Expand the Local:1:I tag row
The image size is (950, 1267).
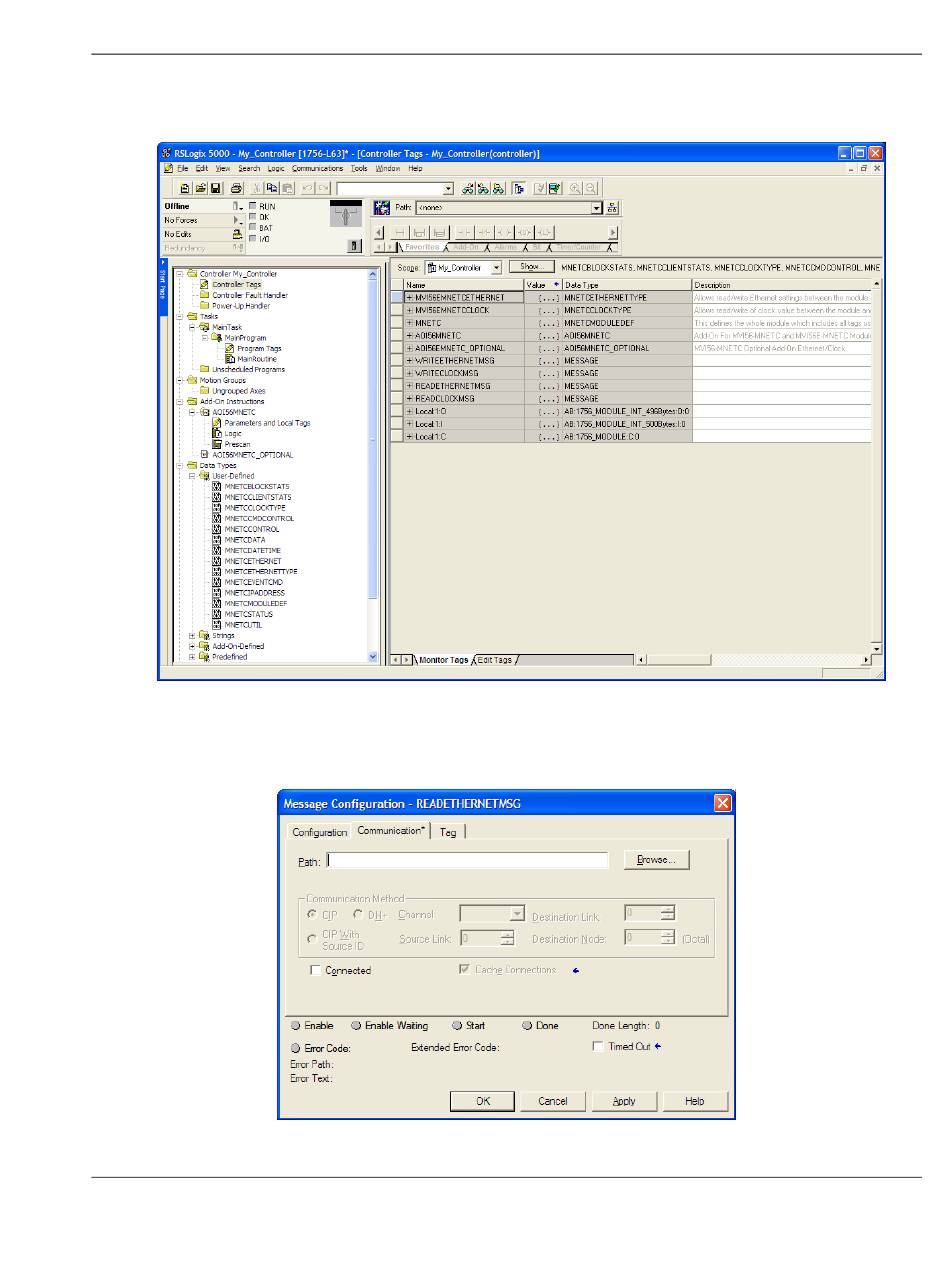pos(409,424)
